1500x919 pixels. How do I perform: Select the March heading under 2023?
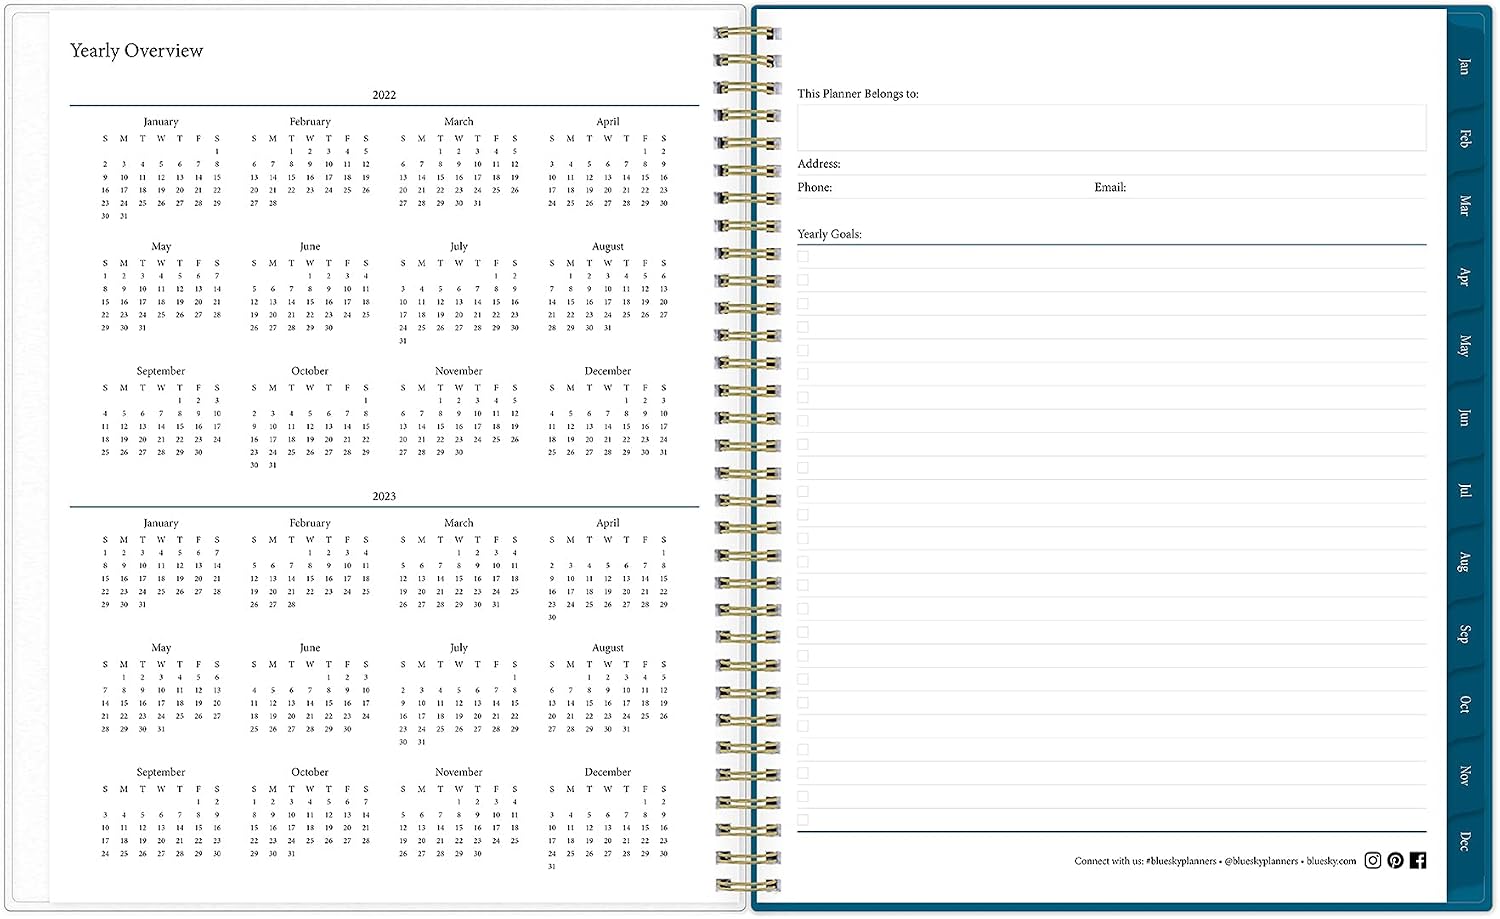(459, 523)
